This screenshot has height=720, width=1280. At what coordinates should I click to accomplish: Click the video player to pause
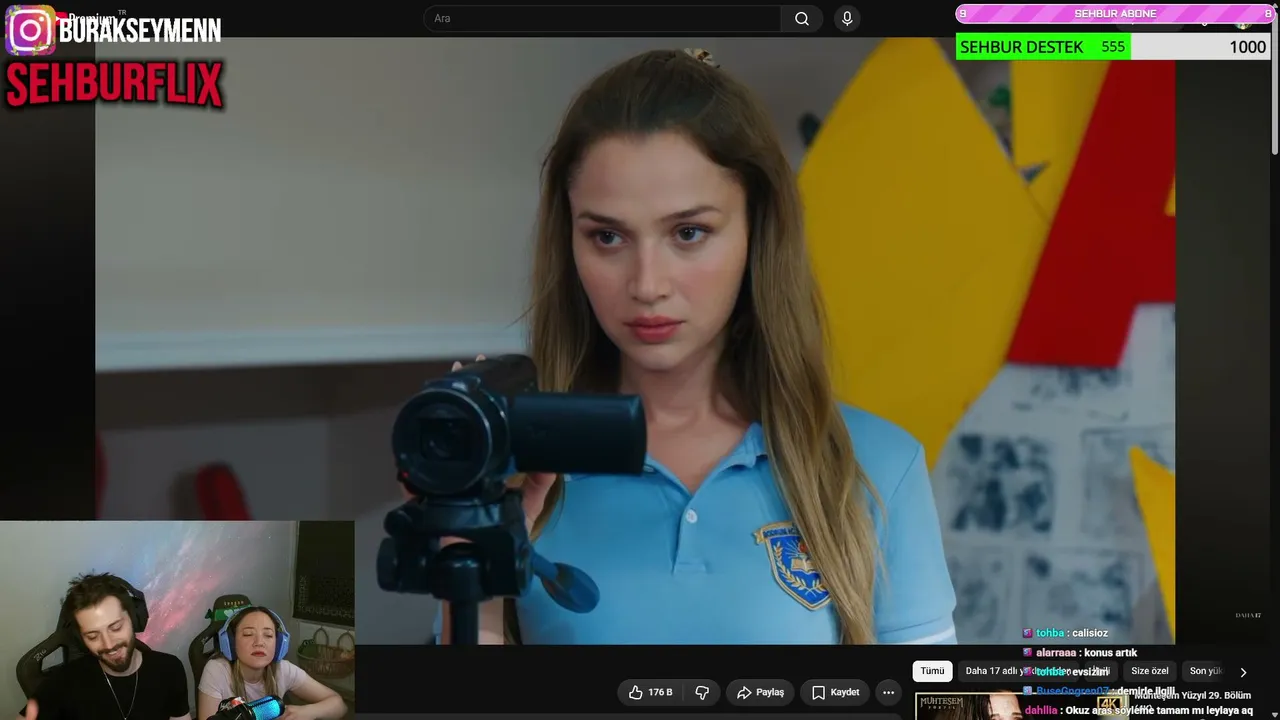pos(635,341)
